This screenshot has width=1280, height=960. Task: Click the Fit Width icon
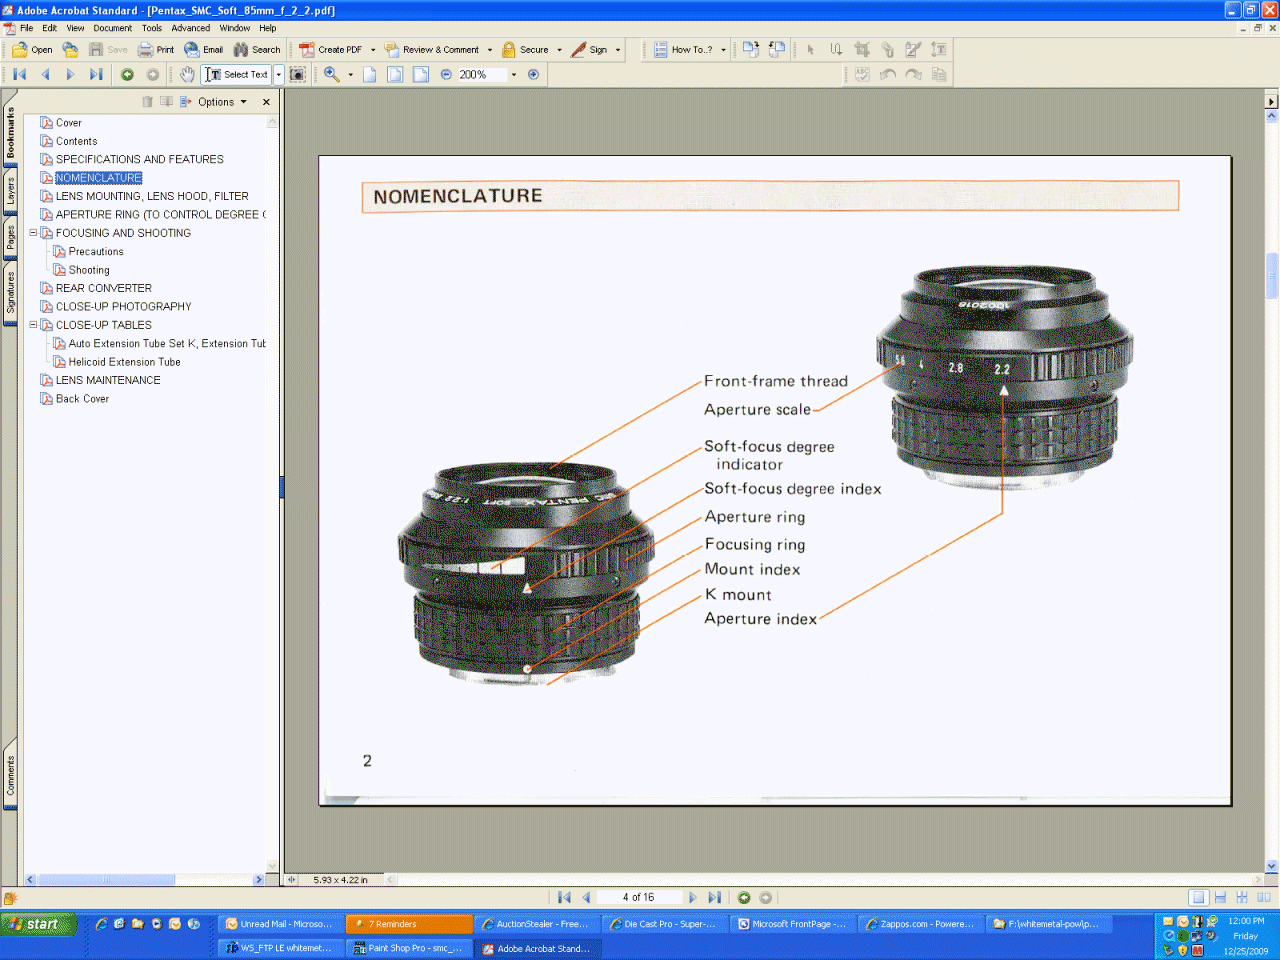coord(421,74)
